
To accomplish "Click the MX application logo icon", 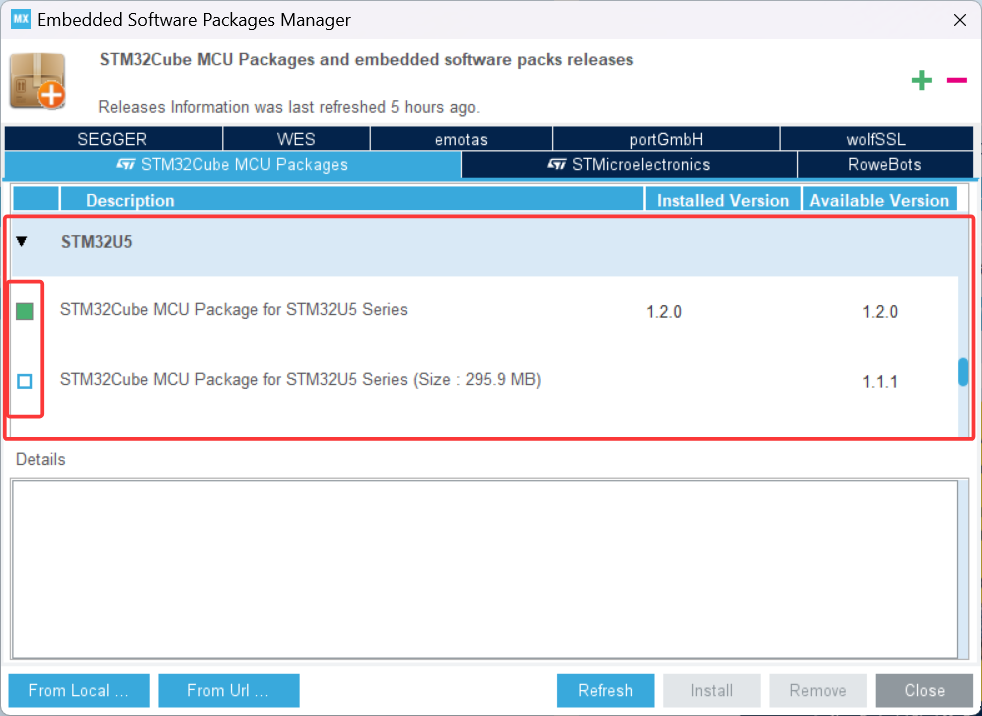I will (21, 19).
